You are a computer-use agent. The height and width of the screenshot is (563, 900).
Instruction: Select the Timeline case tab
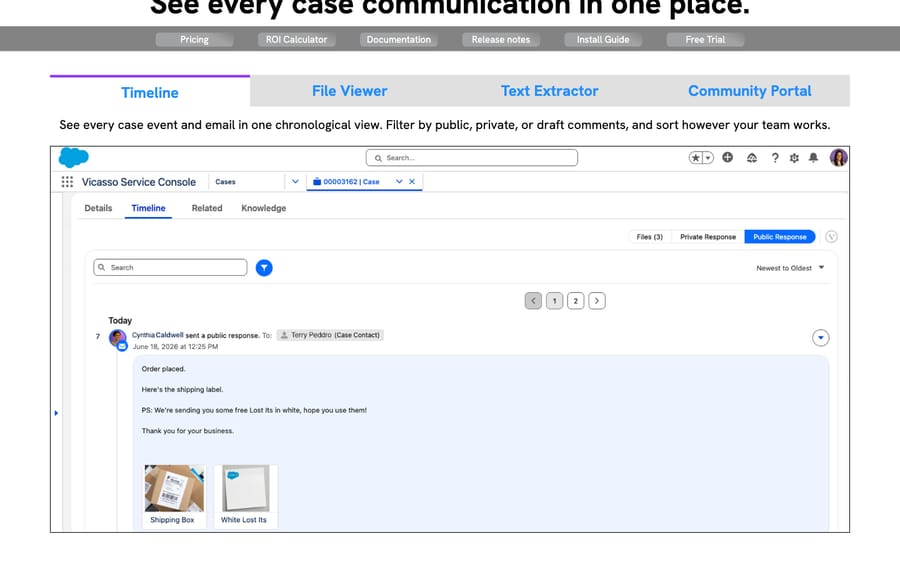click(x=148, y=208)
